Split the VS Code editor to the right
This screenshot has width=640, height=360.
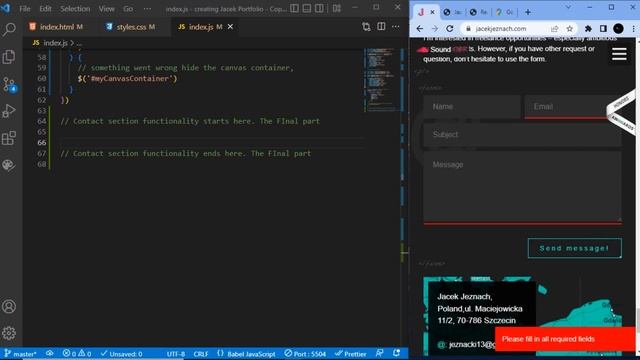click(x=381, y=27)
